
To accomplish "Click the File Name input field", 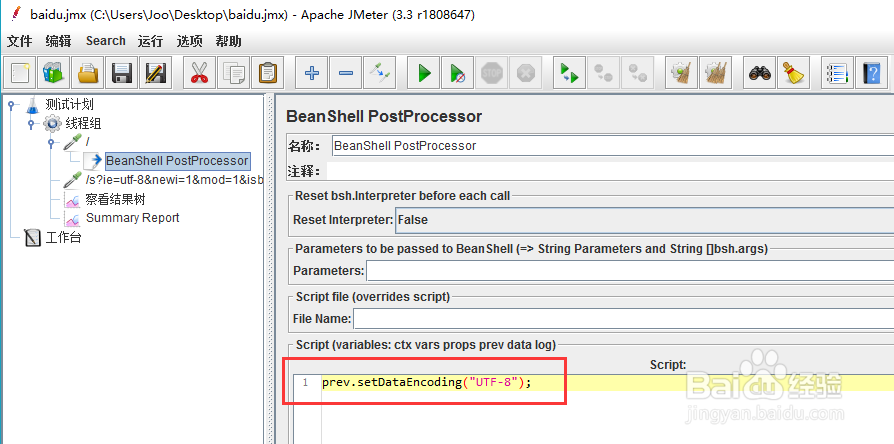I will pos(623,319).
